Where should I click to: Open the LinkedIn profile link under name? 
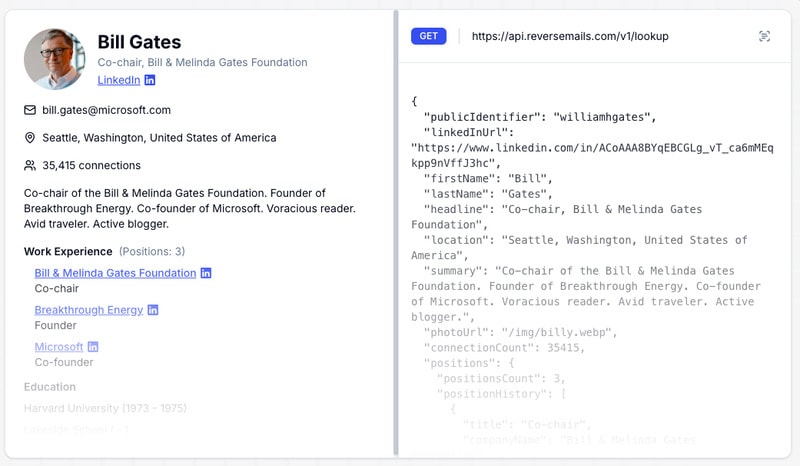(x=118, y=80)
